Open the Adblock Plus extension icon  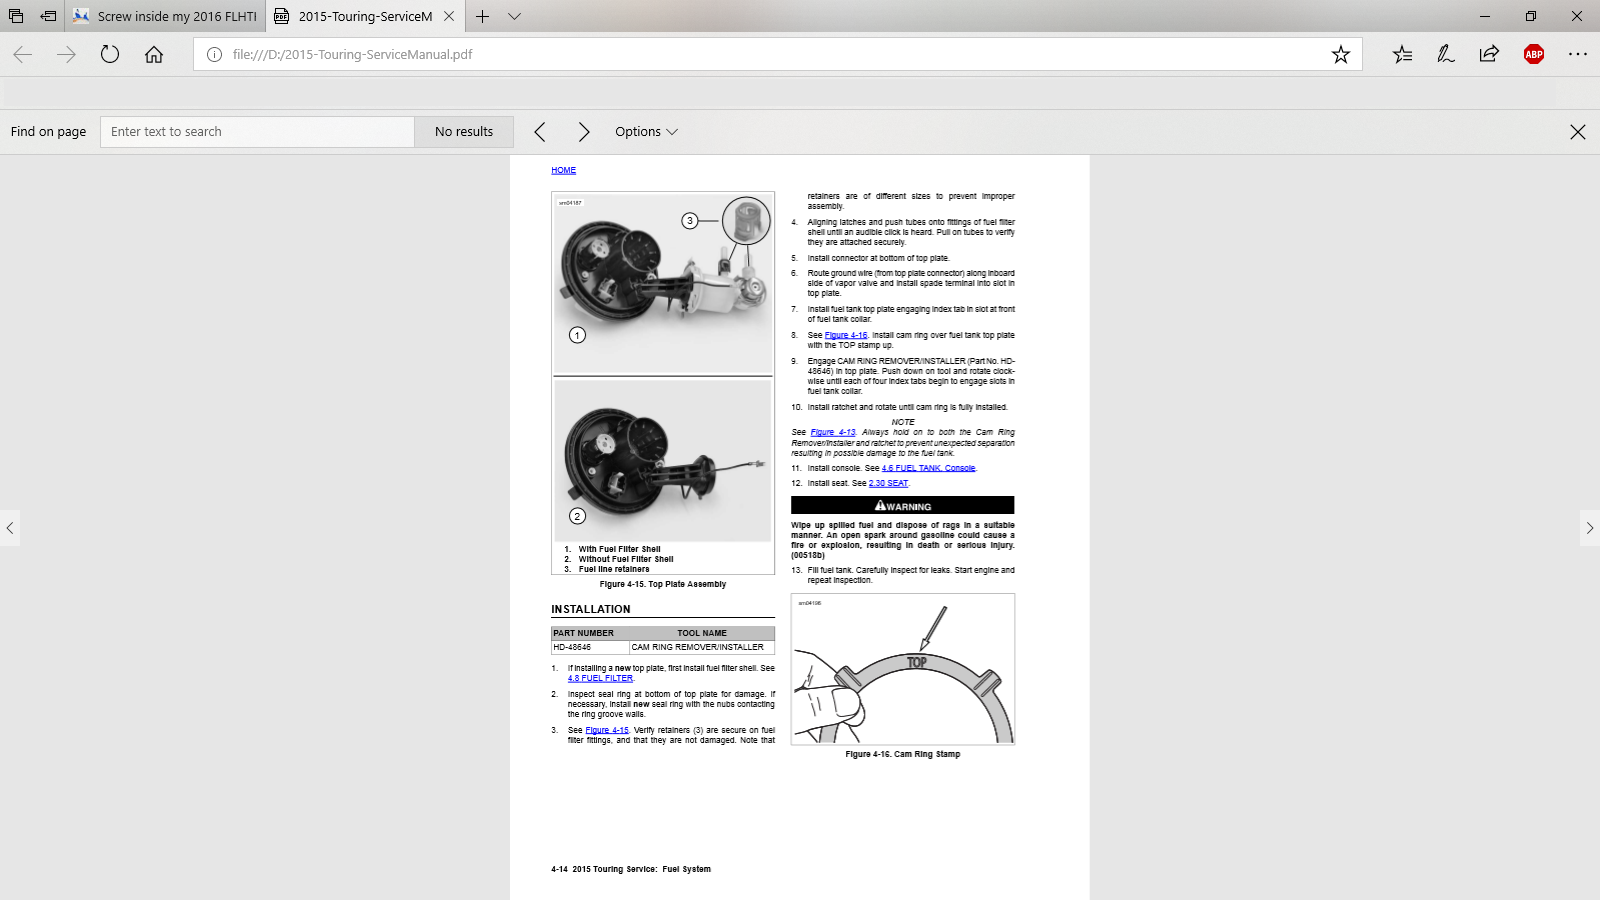coord(1533,54)
